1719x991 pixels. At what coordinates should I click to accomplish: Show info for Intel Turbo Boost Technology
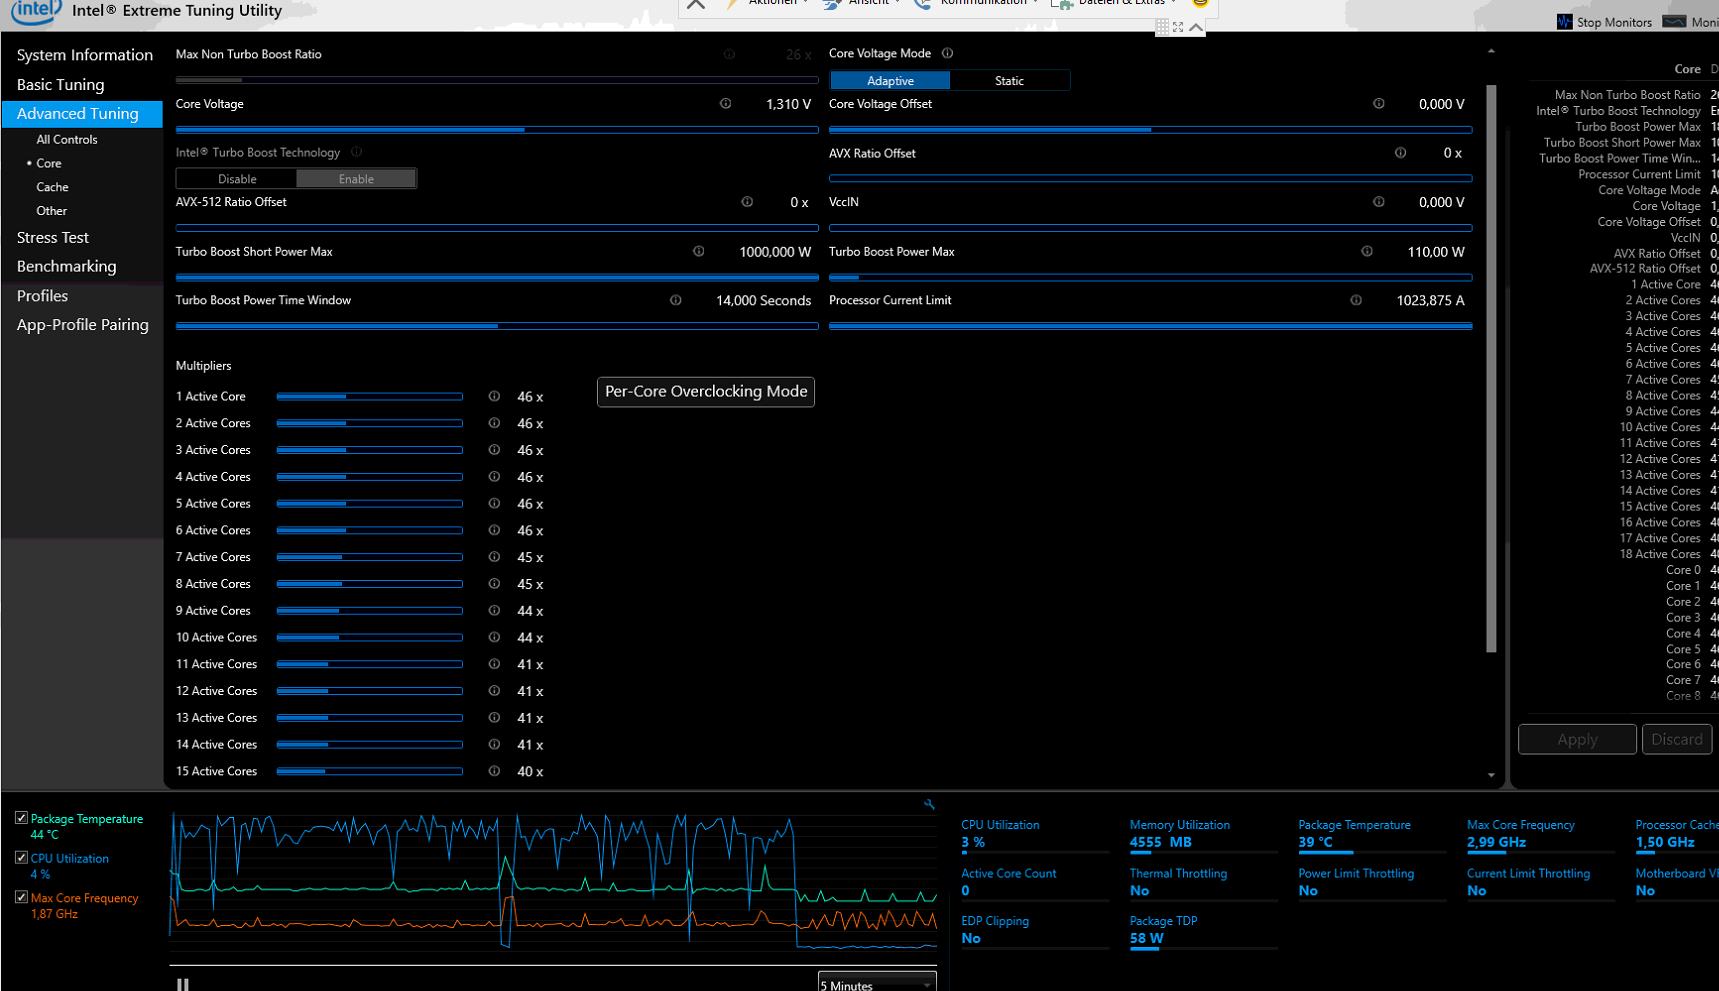click(x=357, y=152)
